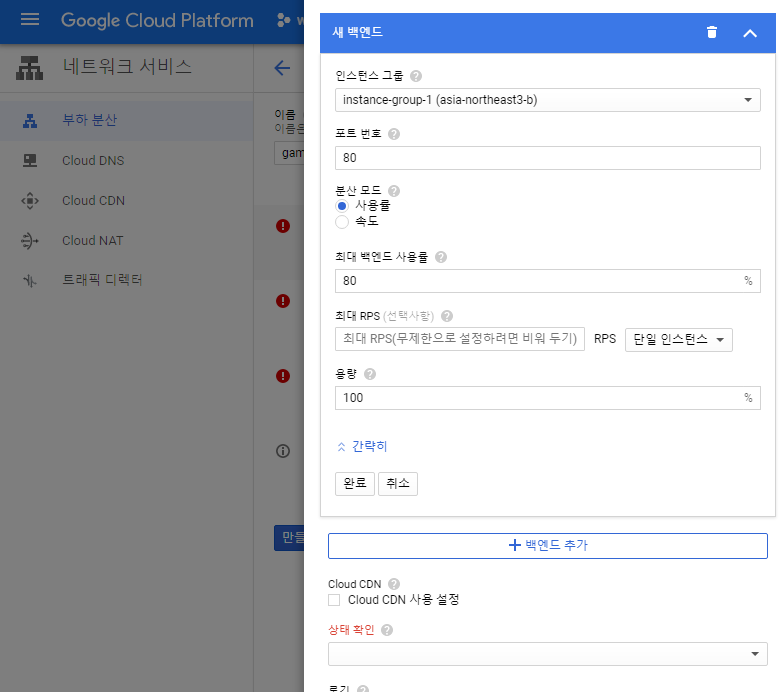
Task: Click the 최대 백엔드 사용률 input field
Action: point(547,281)
